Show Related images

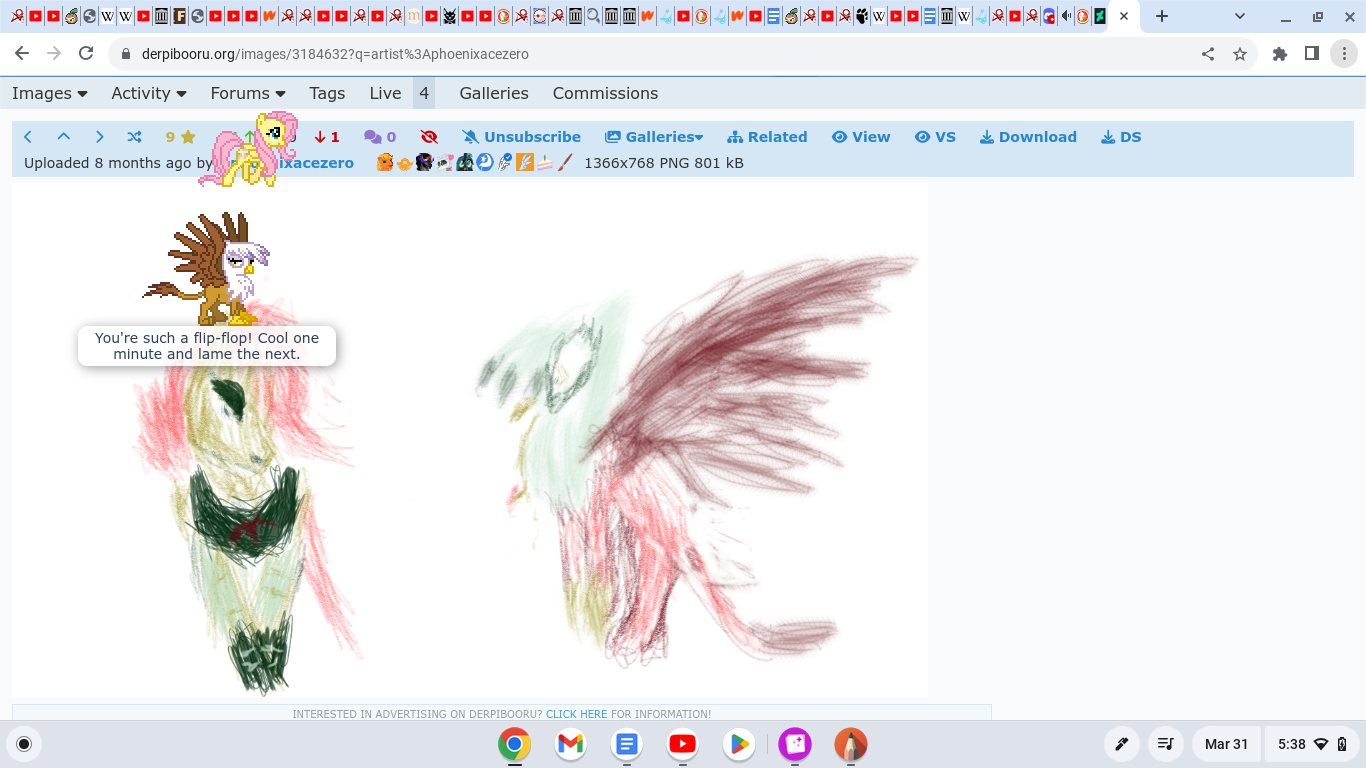pos(767,137)
